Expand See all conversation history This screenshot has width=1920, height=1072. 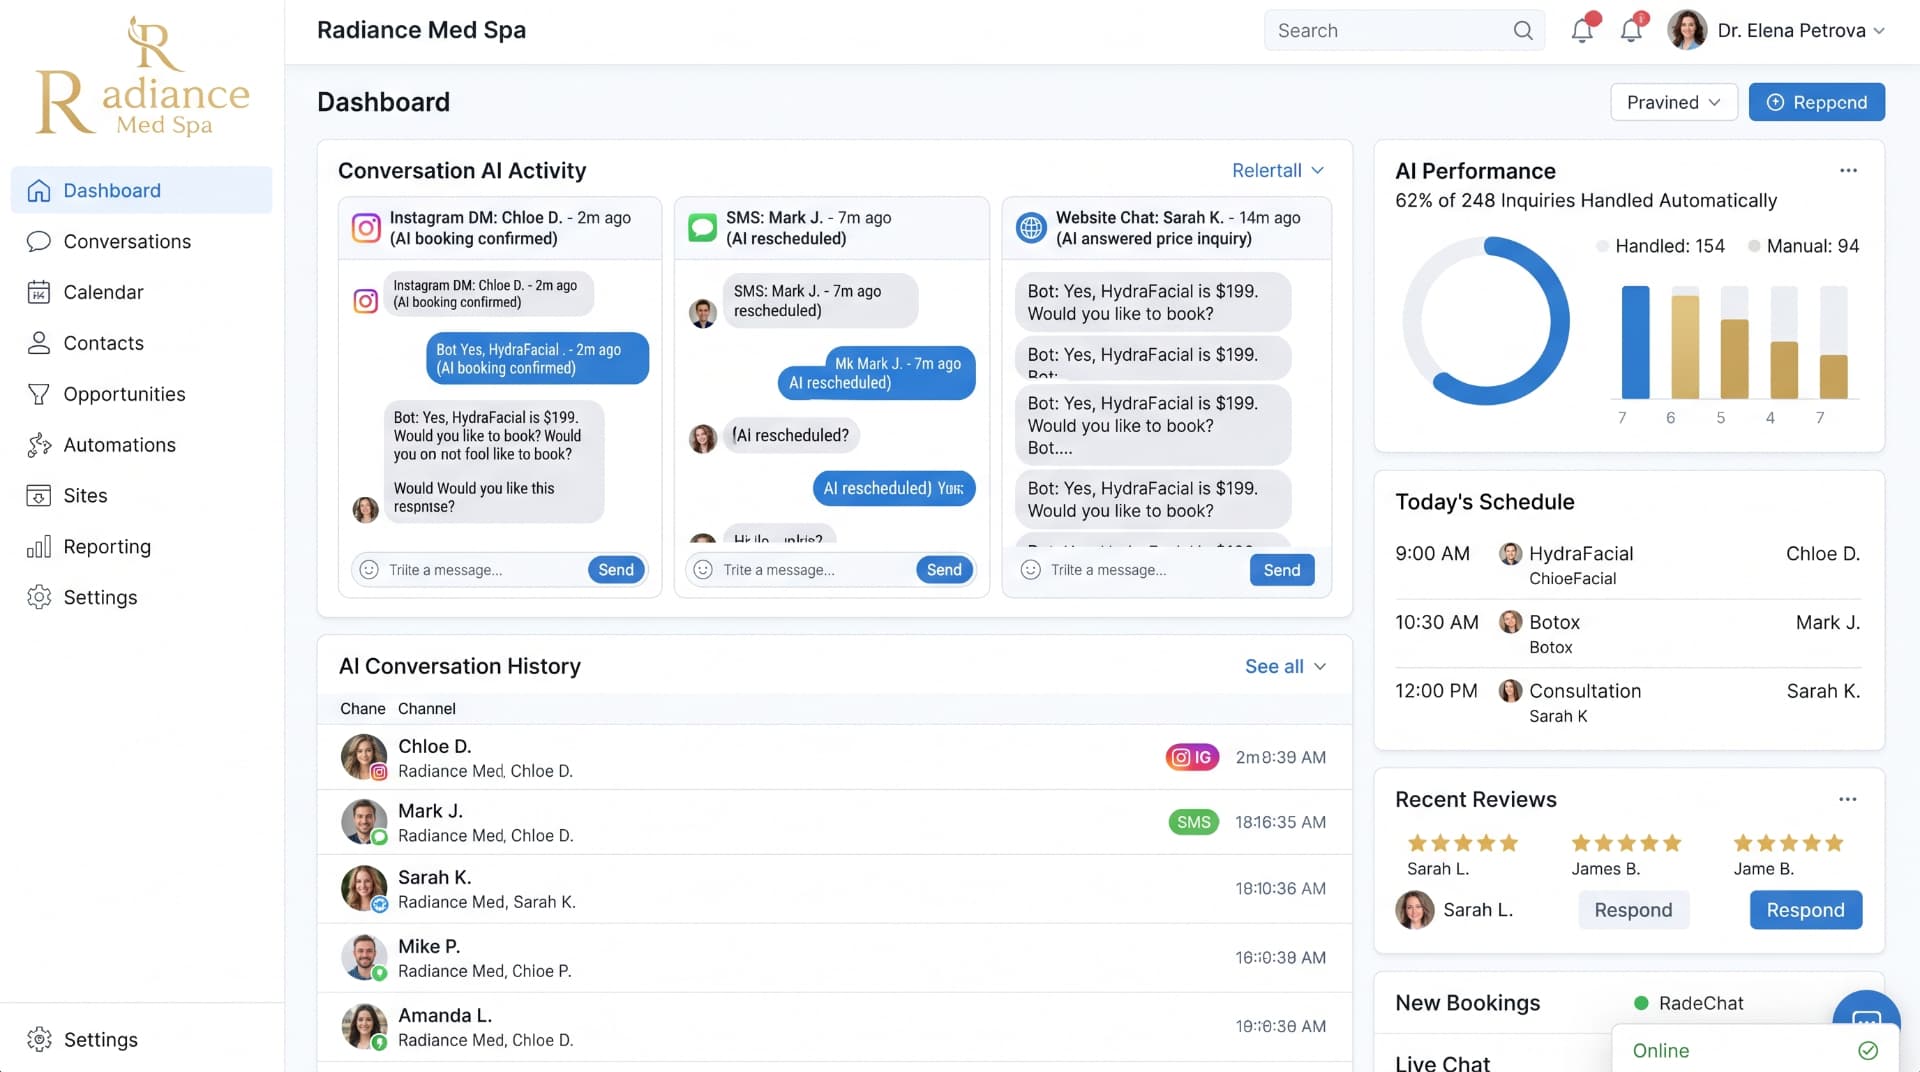[1285, 666]
